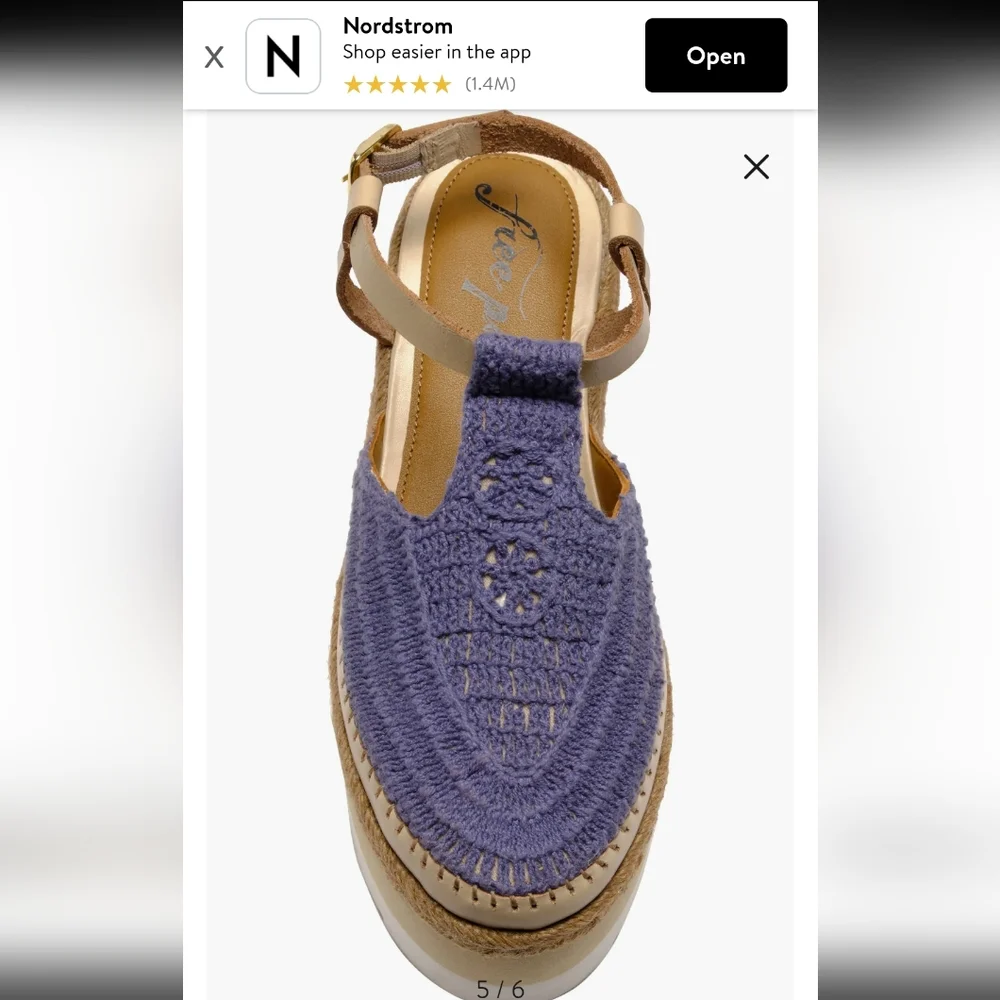The image size is (1000, 1000).
Task: Click the 5 / 6 image counter
Action: [x=500, y=989]
